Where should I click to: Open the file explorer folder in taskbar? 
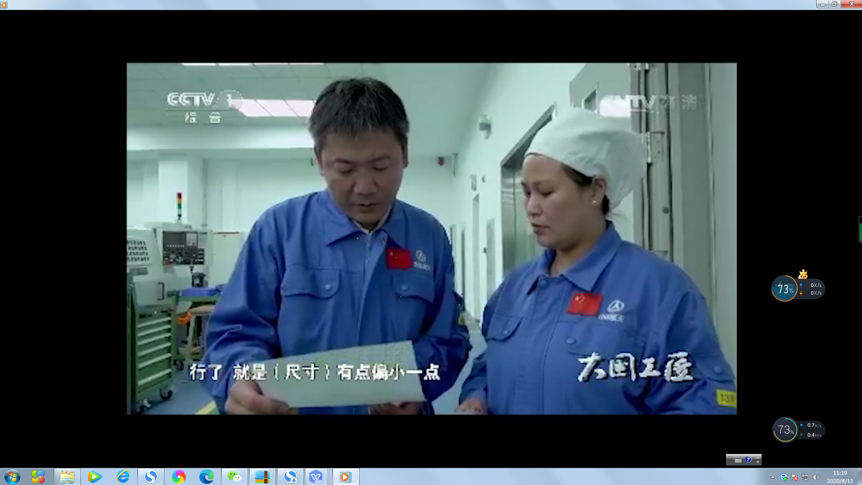click(67, 477)
